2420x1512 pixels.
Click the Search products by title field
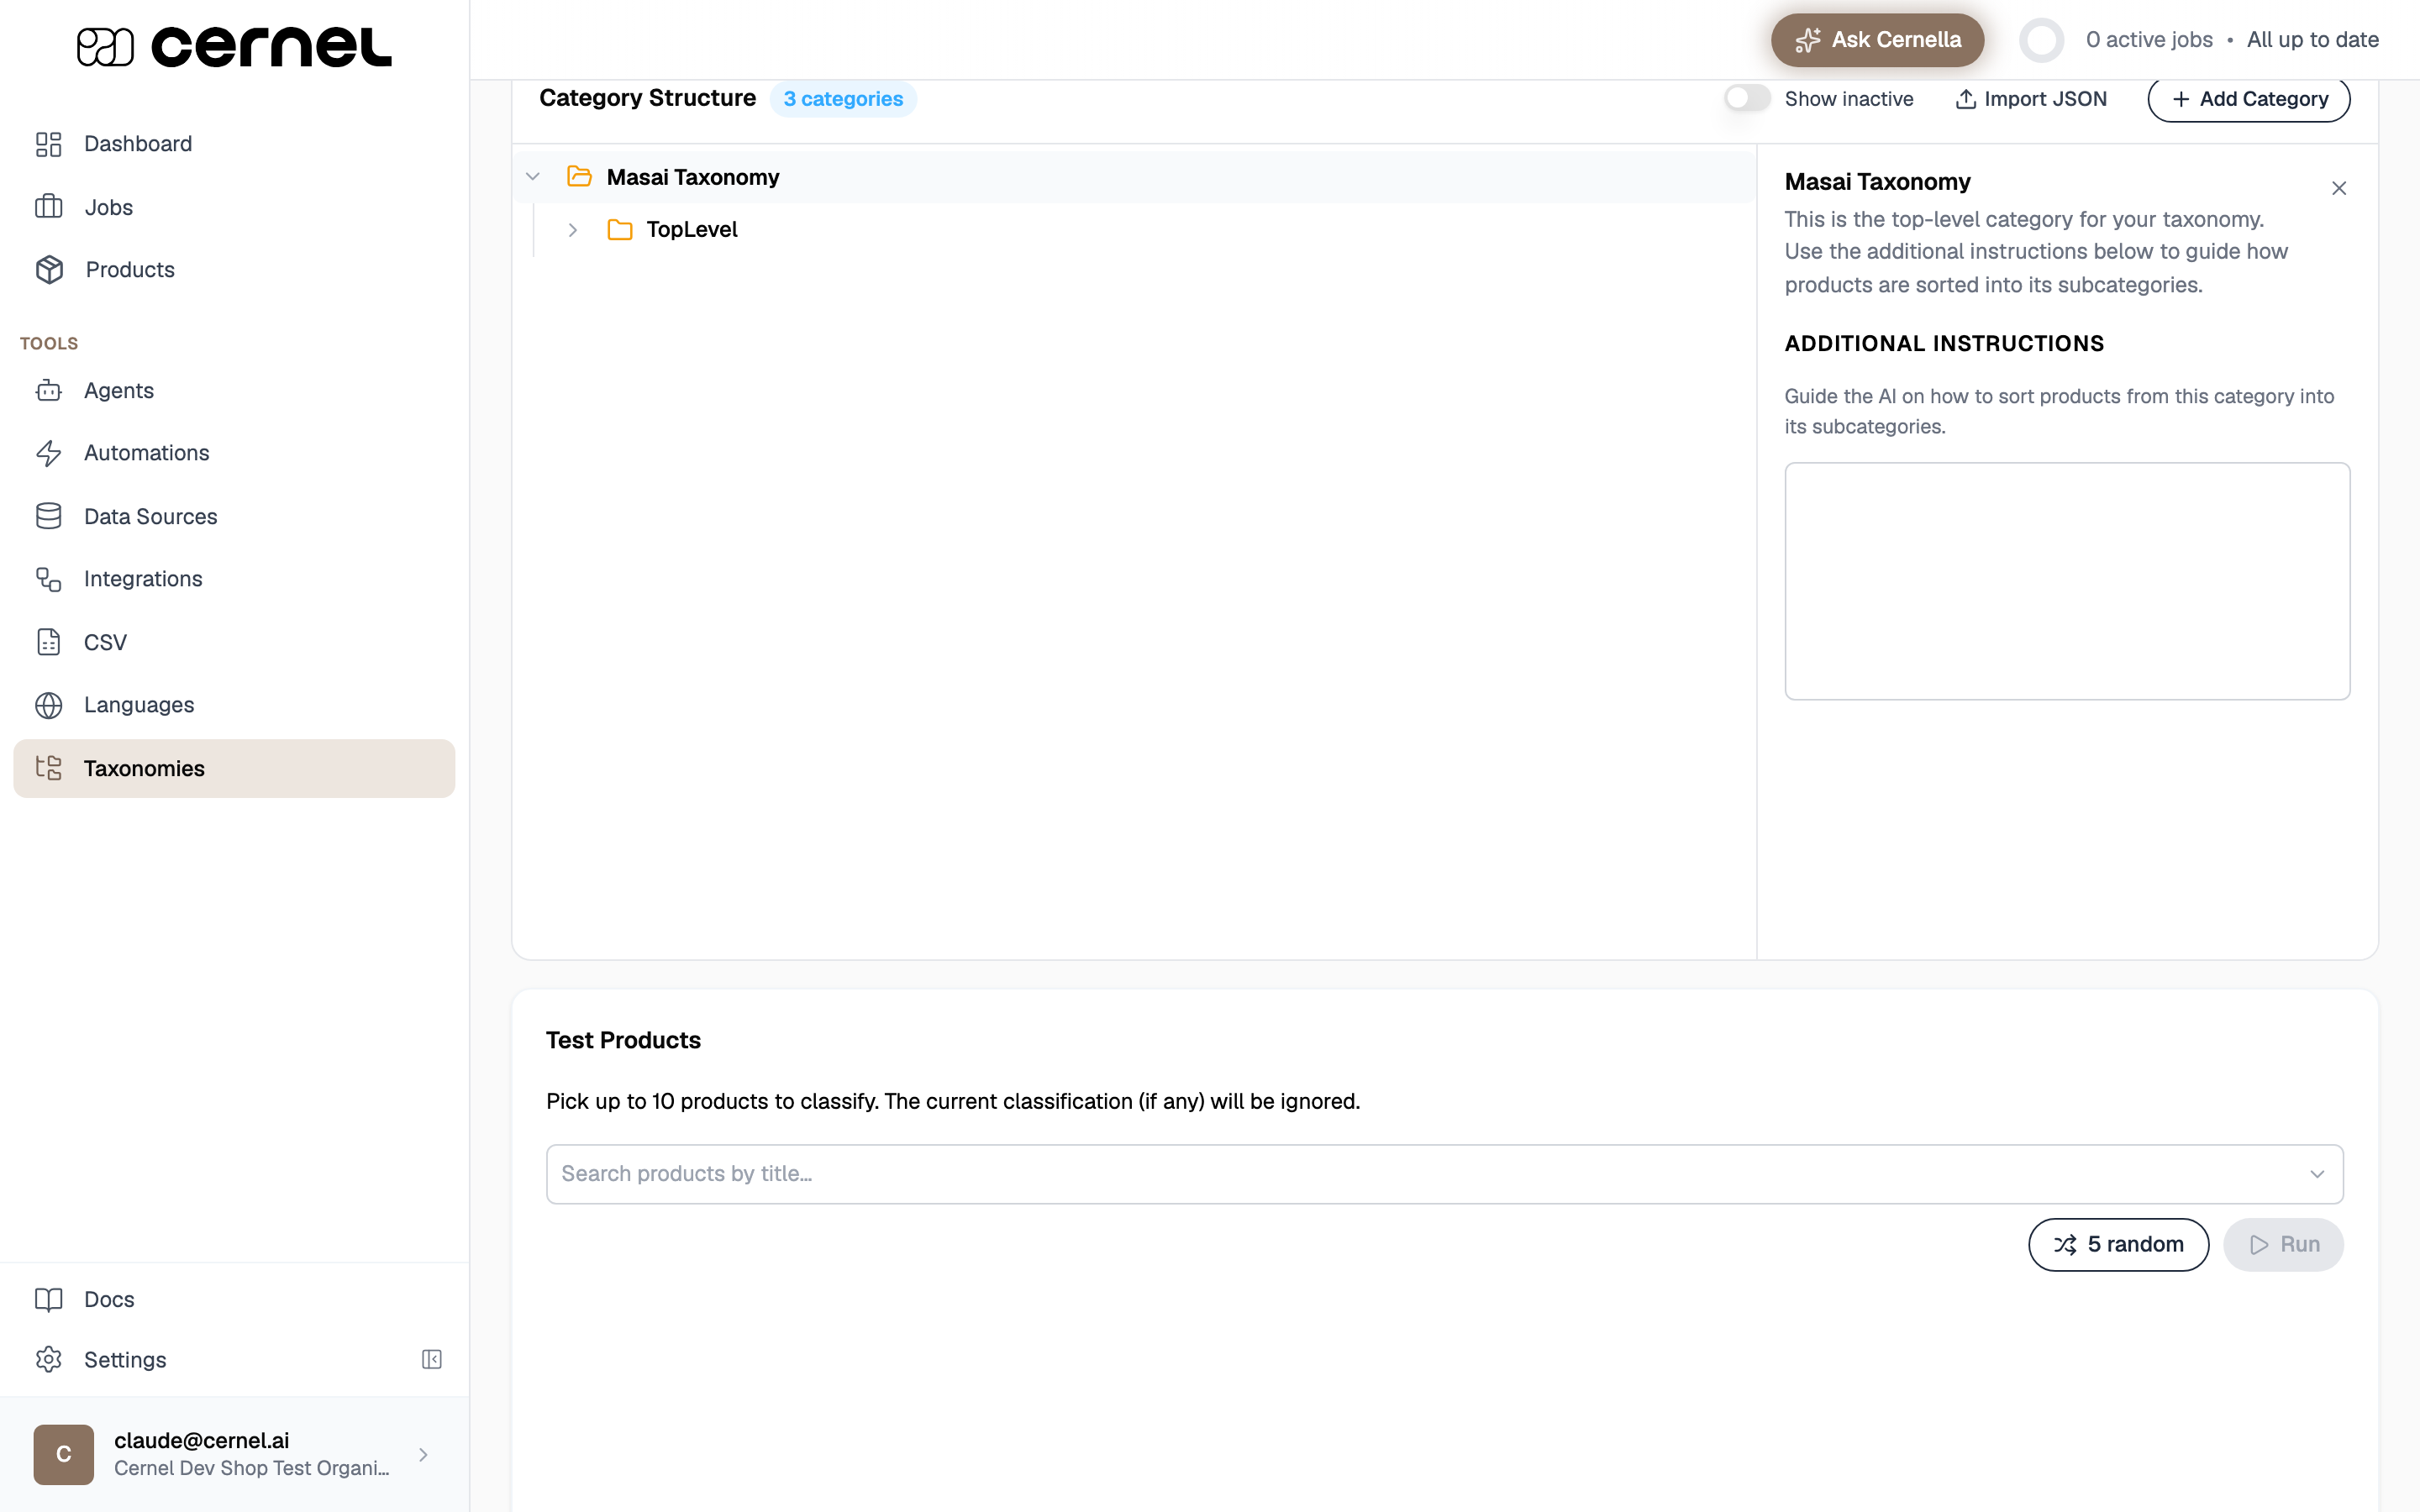coord(1444,1174)
